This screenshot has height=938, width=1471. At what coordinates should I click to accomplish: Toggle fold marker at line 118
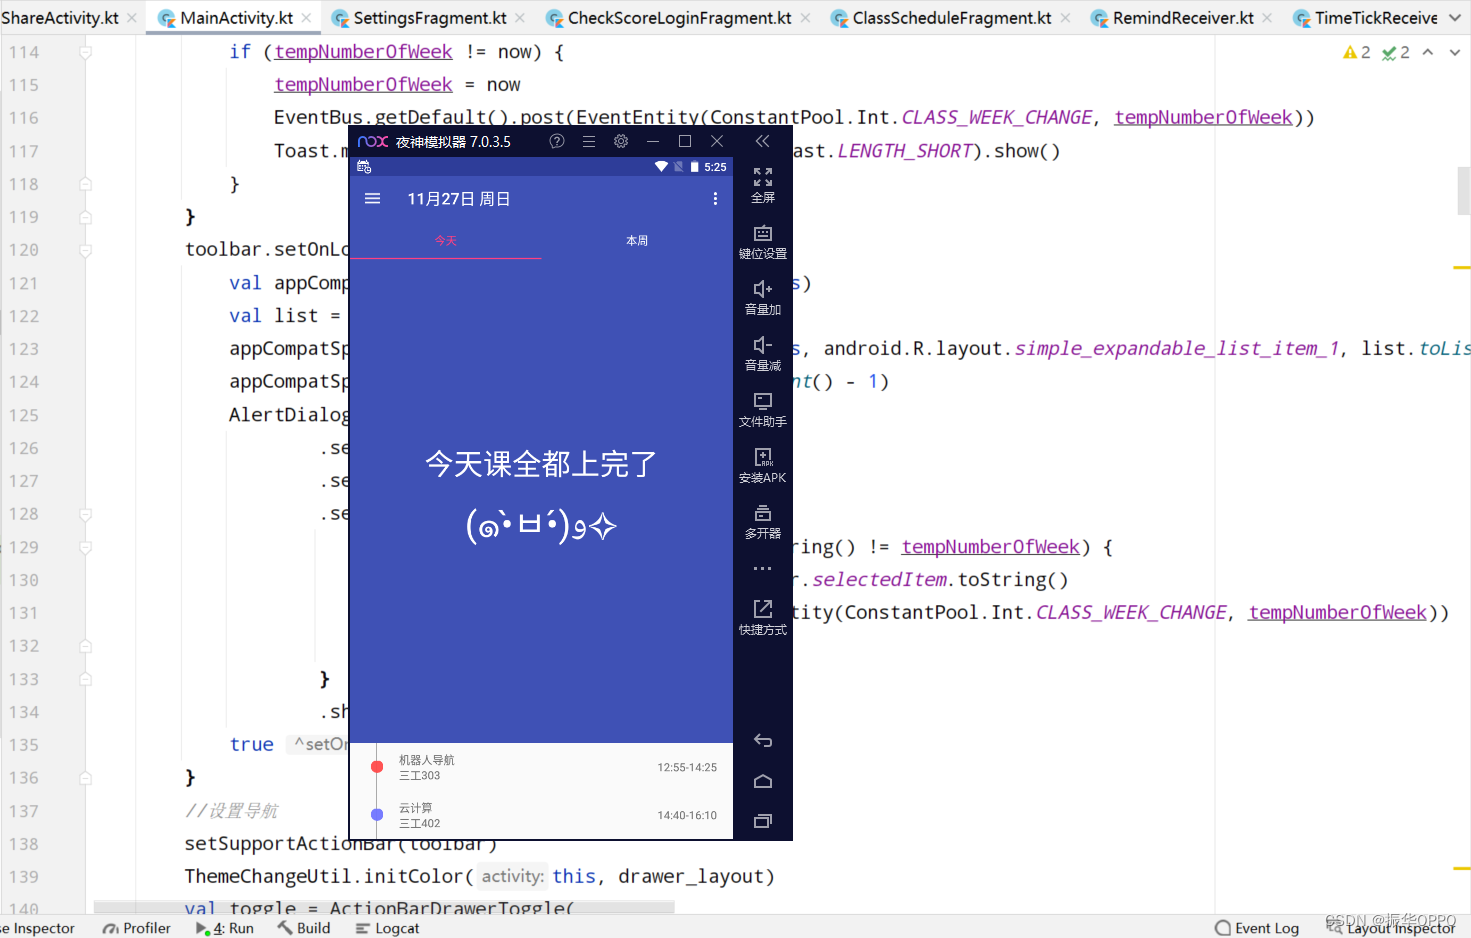click(x=86, y=184)
